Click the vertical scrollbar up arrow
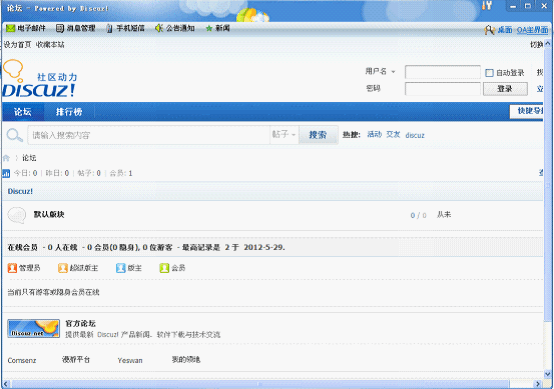Image resolution: width=554 pixels, height=389 pixels. click(548, 43)
